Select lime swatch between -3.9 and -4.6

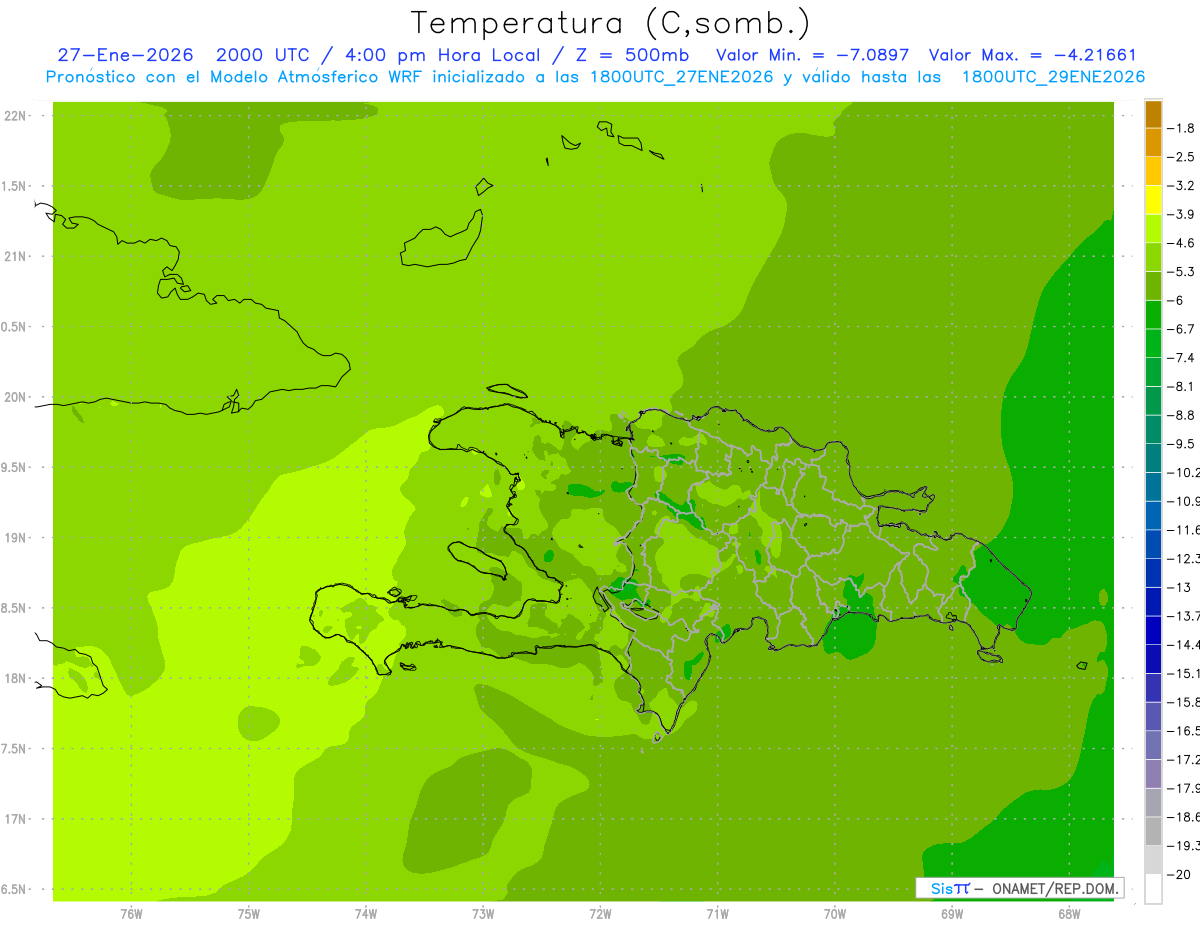(x=1153, y=228)
